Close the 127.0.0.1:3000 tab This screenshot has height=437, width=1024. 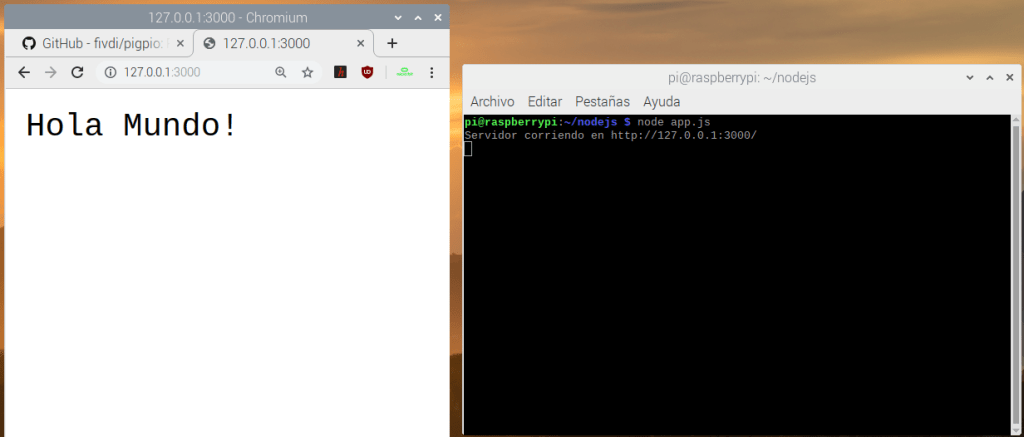point(359,43)
